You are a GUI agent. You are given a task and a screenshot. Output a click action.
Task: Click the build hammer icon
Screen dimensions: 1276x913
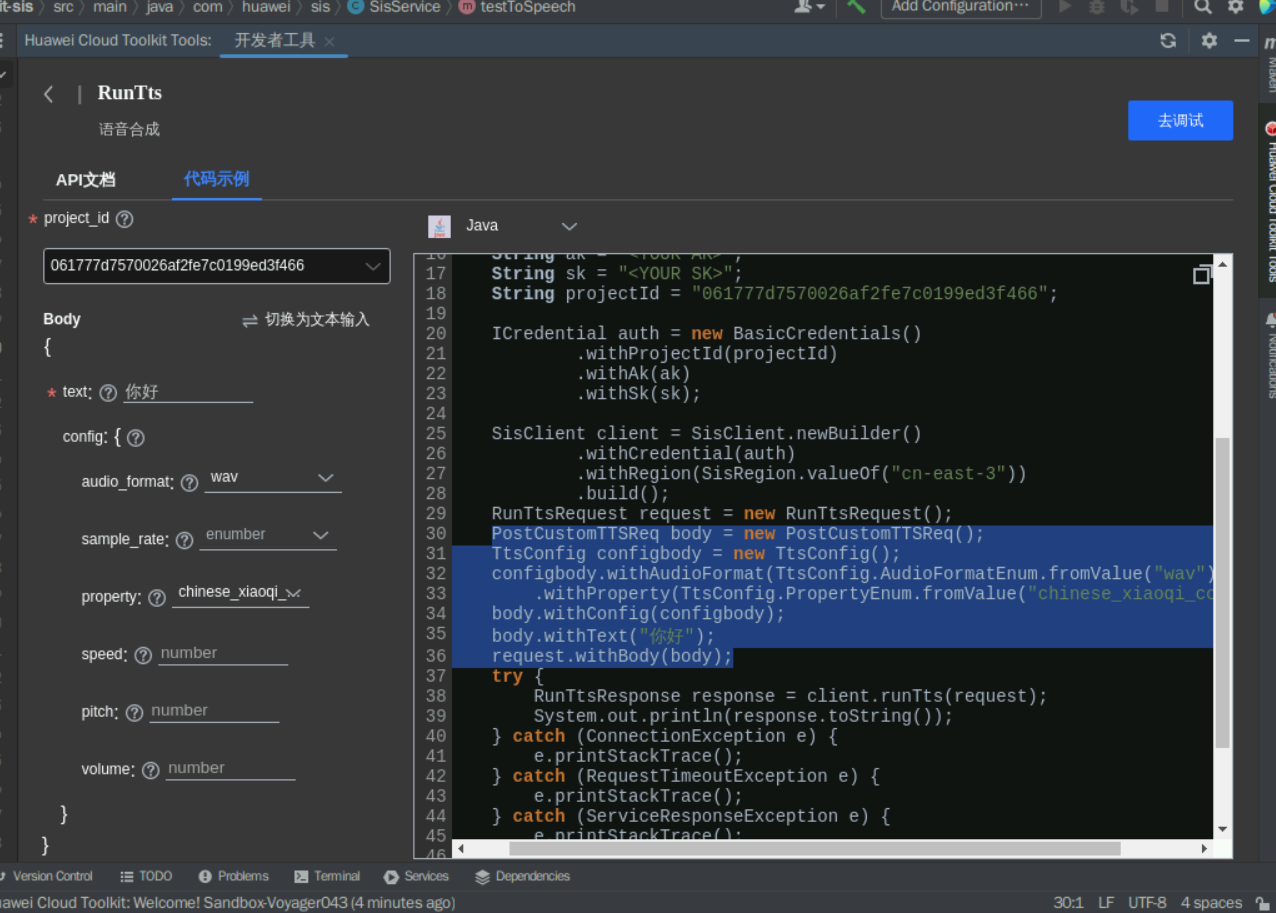[856, 7]
